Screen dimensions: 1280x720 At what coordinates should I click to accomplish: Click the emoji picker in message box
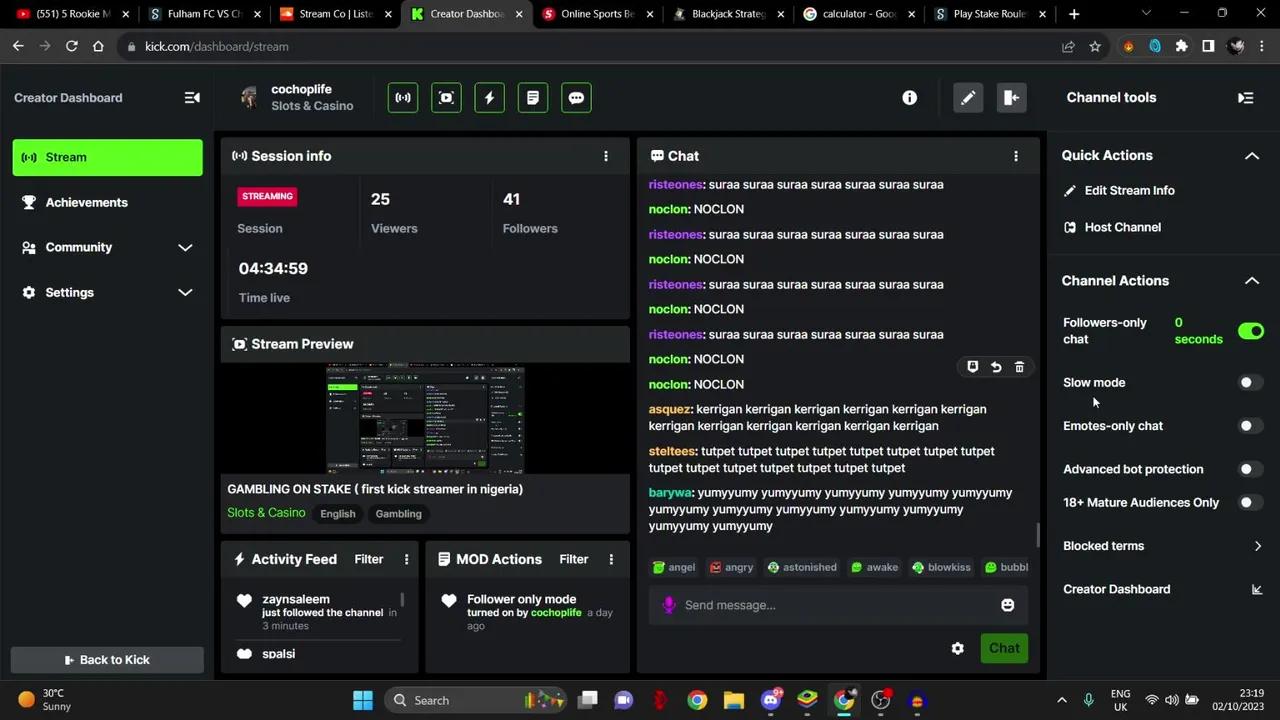[x=1007, y=605]
